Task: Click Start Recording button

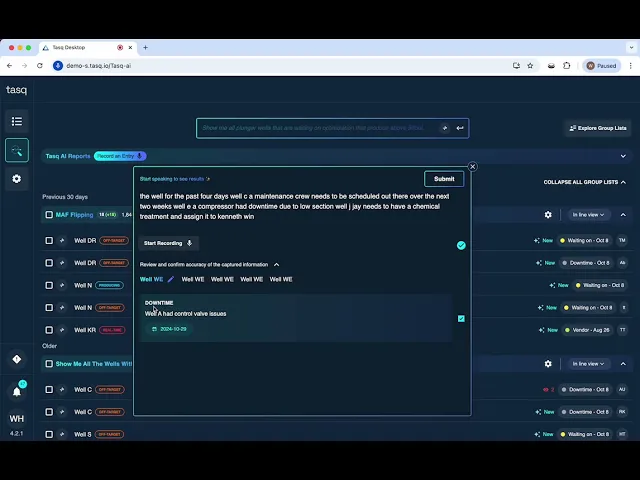Action: [168, 243]
